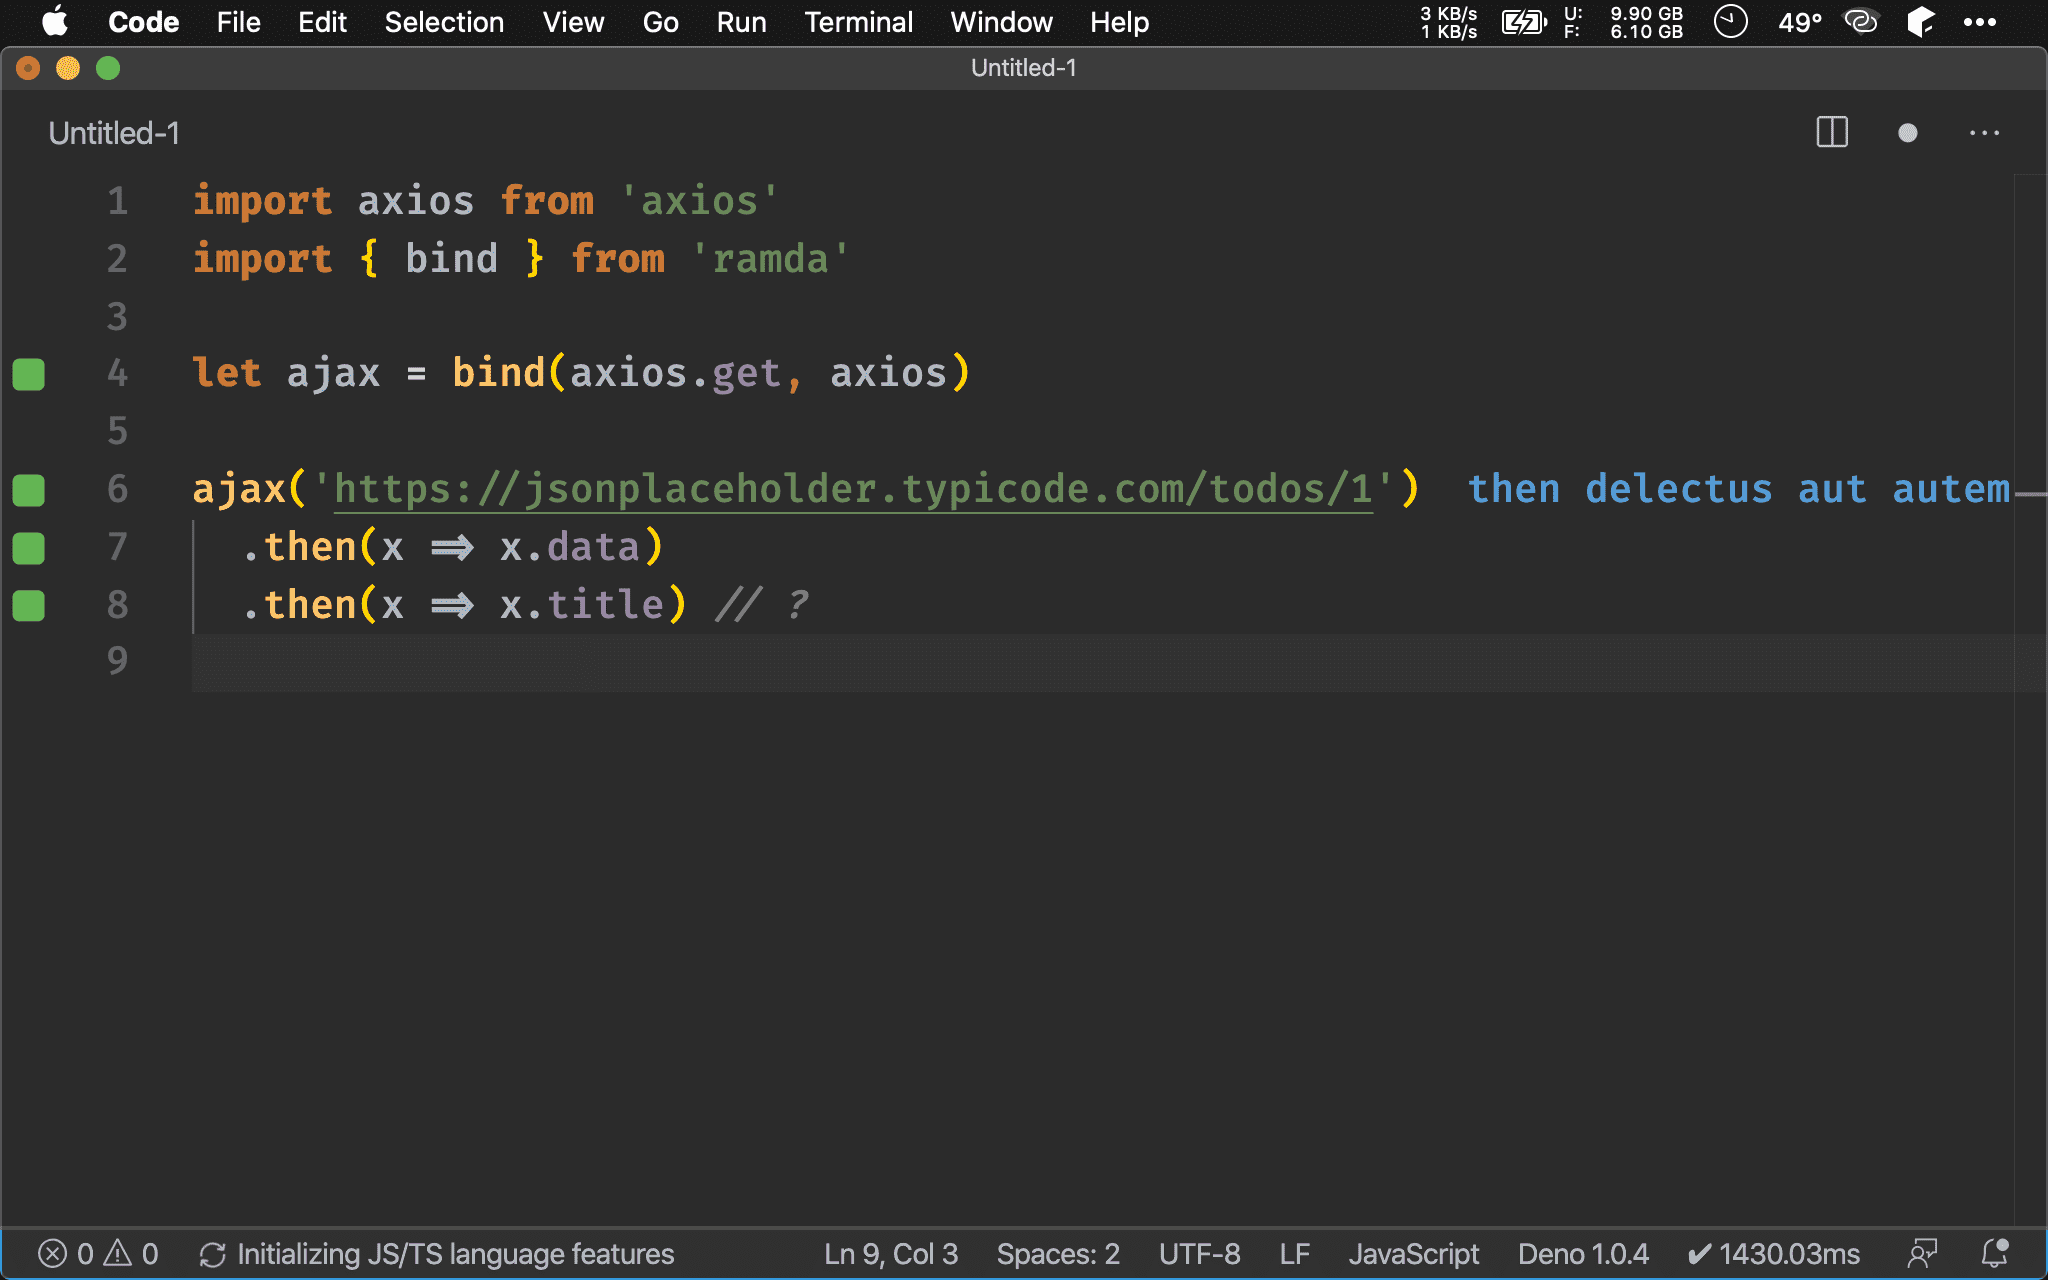Open the Edit menu

pos(322,22)
